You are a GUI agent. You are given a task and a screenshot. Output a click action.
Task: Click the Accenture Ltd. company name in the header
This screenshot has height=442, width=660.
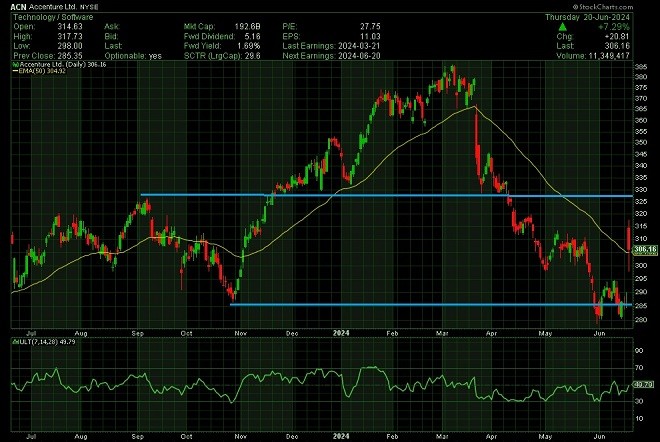pyautogui.click(x=53, y=7)
